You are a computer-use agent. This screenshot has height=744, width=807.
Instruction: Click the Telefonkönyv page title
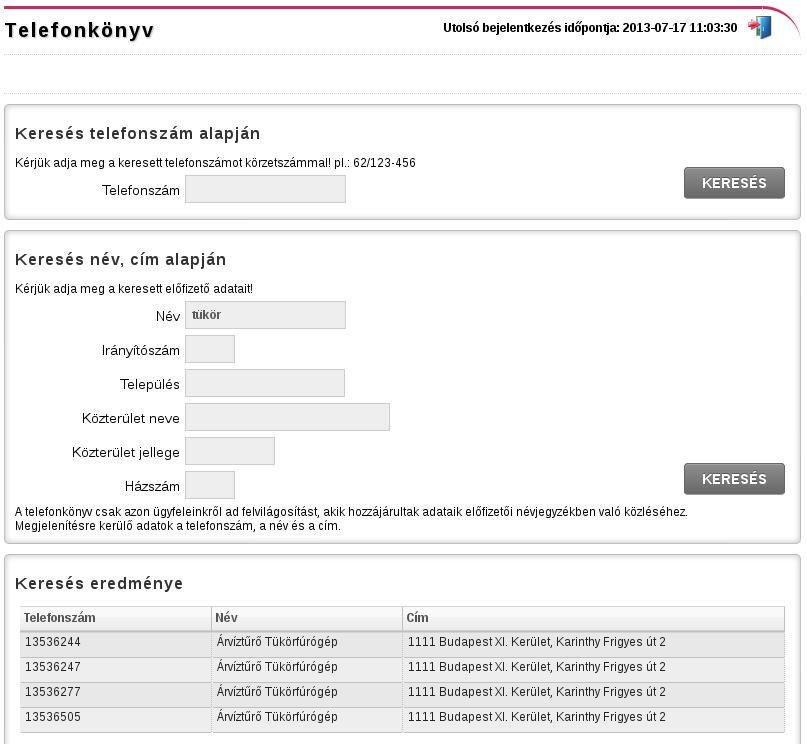click(x=79, y=30)
